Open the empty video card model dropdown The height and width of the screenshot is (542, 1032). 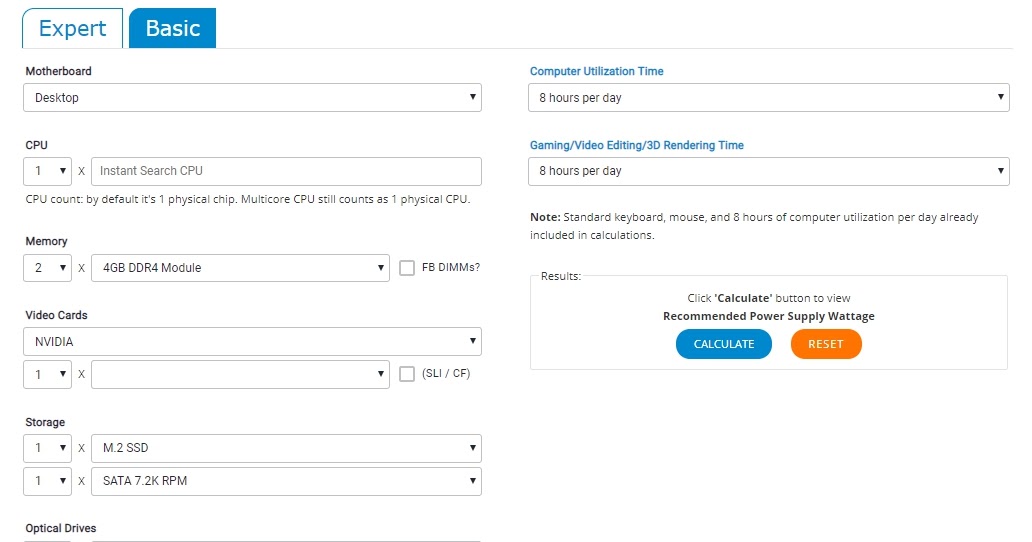tap(240, 374)
